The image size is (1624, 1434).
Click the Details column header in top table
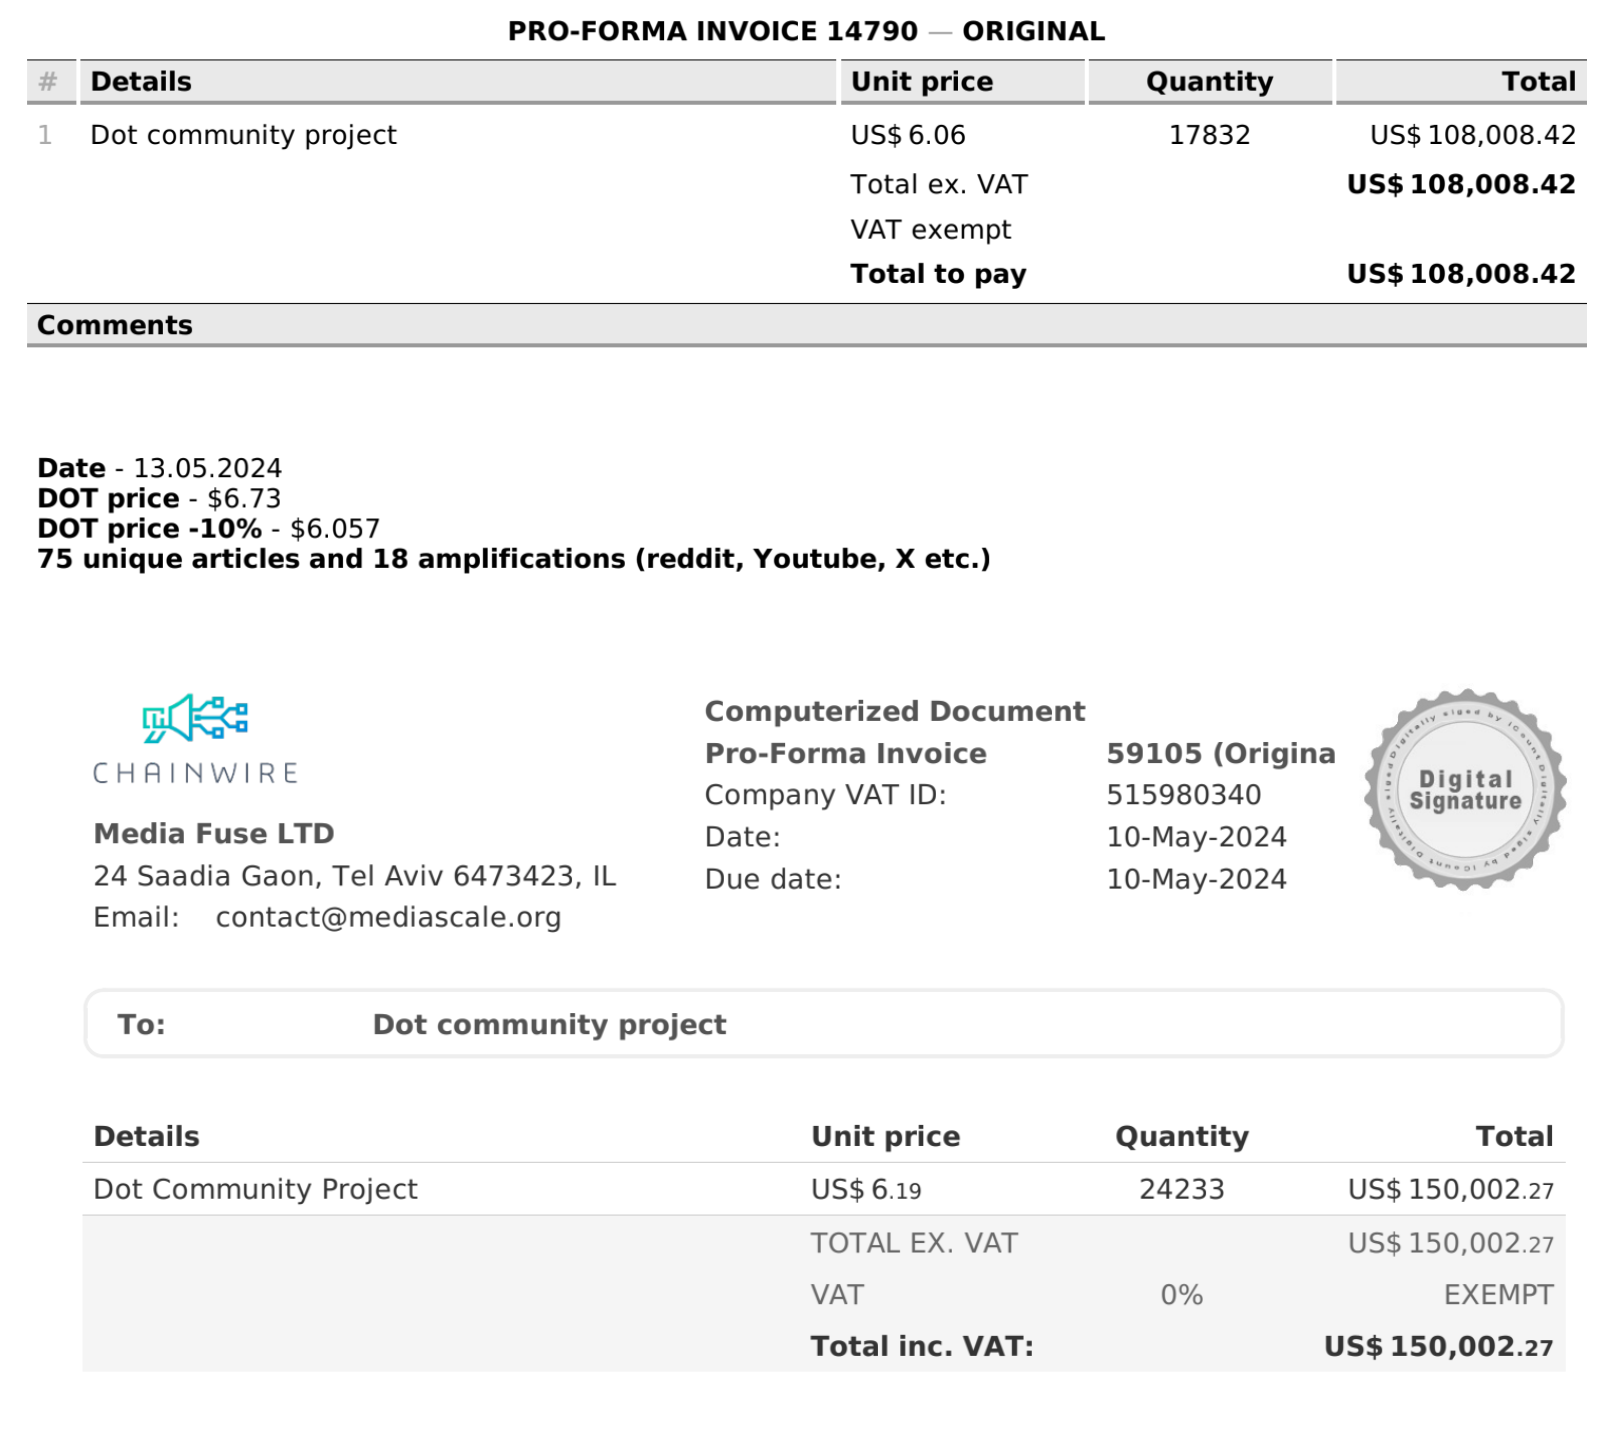(x=141, y=82)
